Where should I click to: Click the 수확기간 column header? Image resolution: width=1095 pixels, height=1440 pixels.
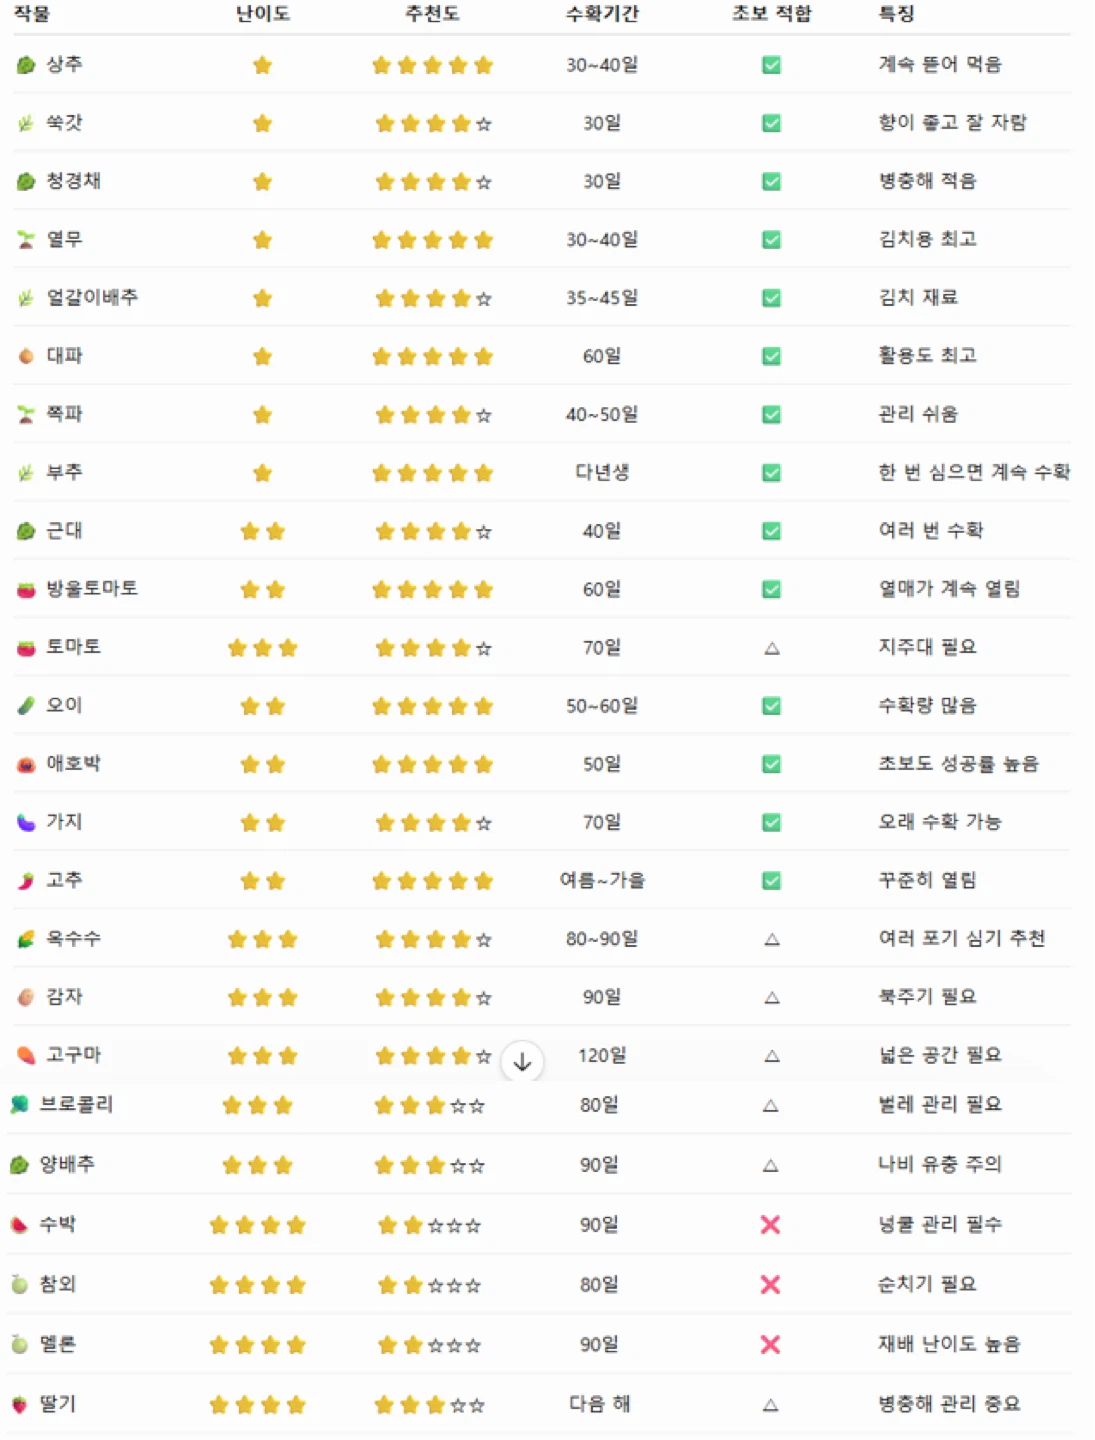[602, 14]
